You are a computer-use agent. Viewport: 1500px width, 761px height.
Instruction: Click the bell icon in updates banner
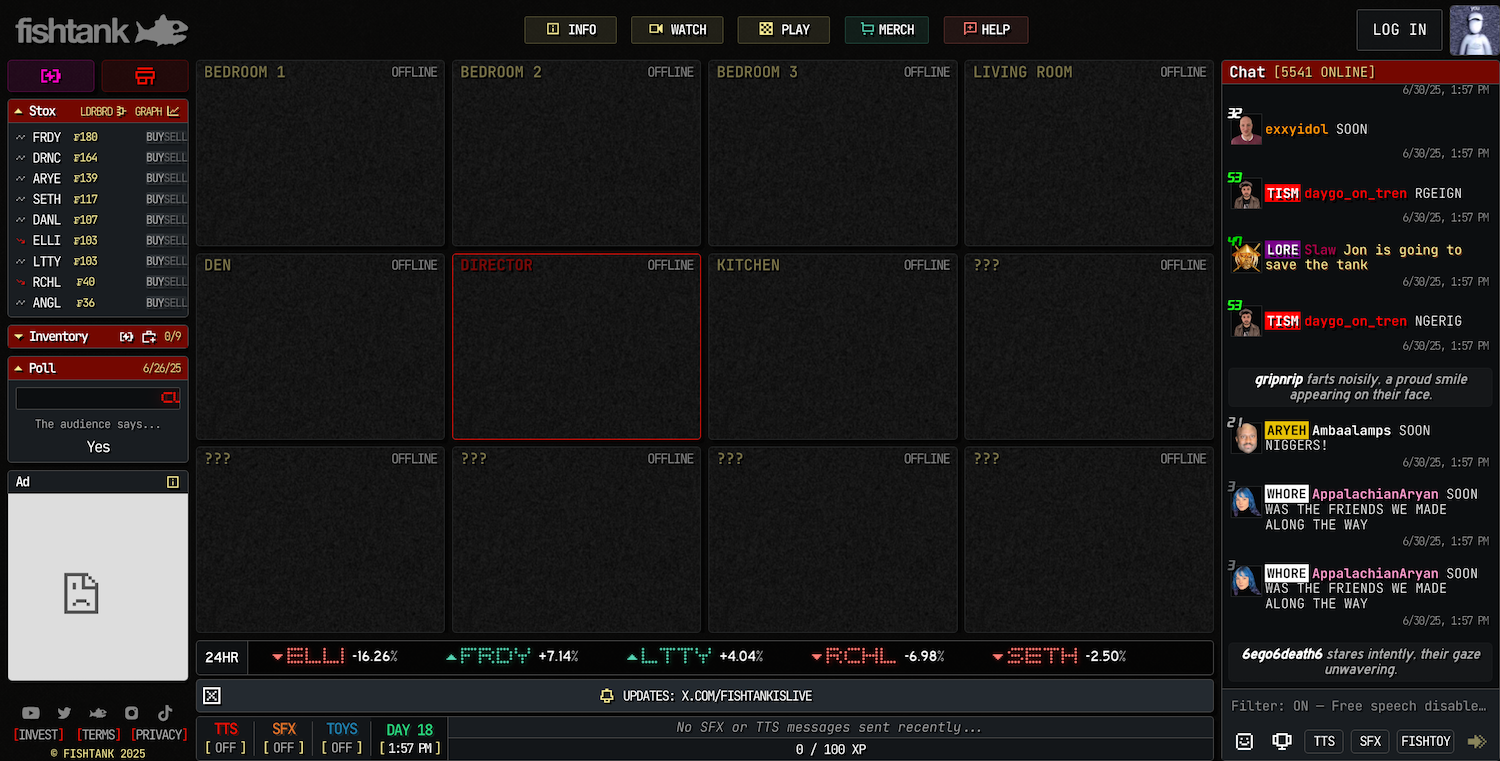tap(606, 696)
